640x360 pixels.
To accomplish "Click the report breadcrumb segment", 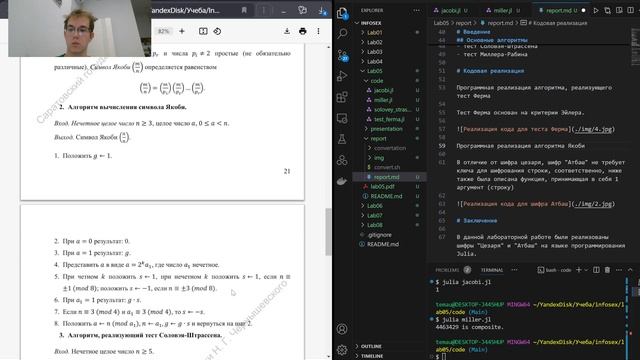I will click(x=463, y=23).
